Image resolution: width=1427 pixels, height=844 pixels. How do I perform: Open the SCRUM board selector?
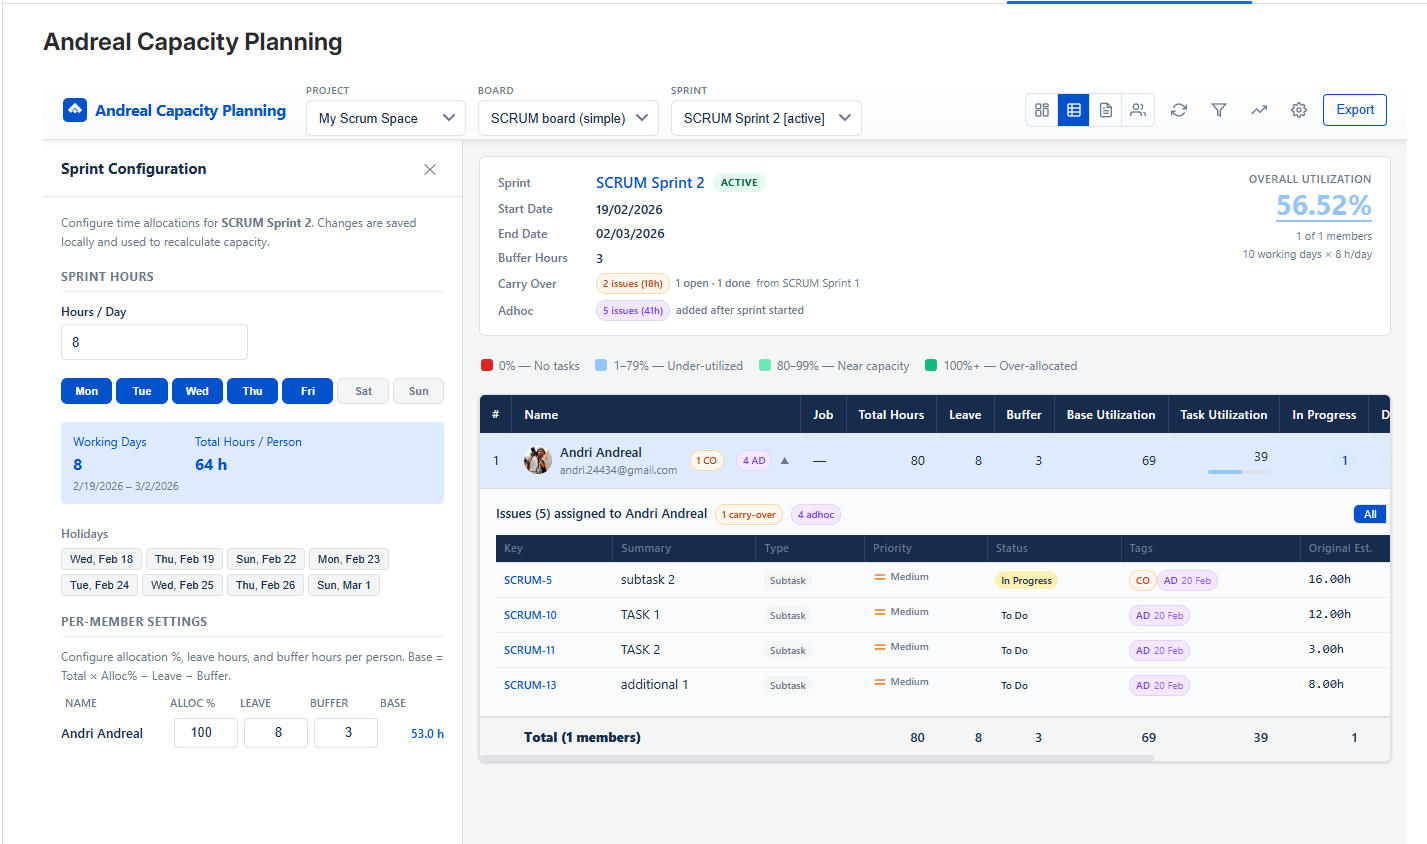tap(568, 117)
